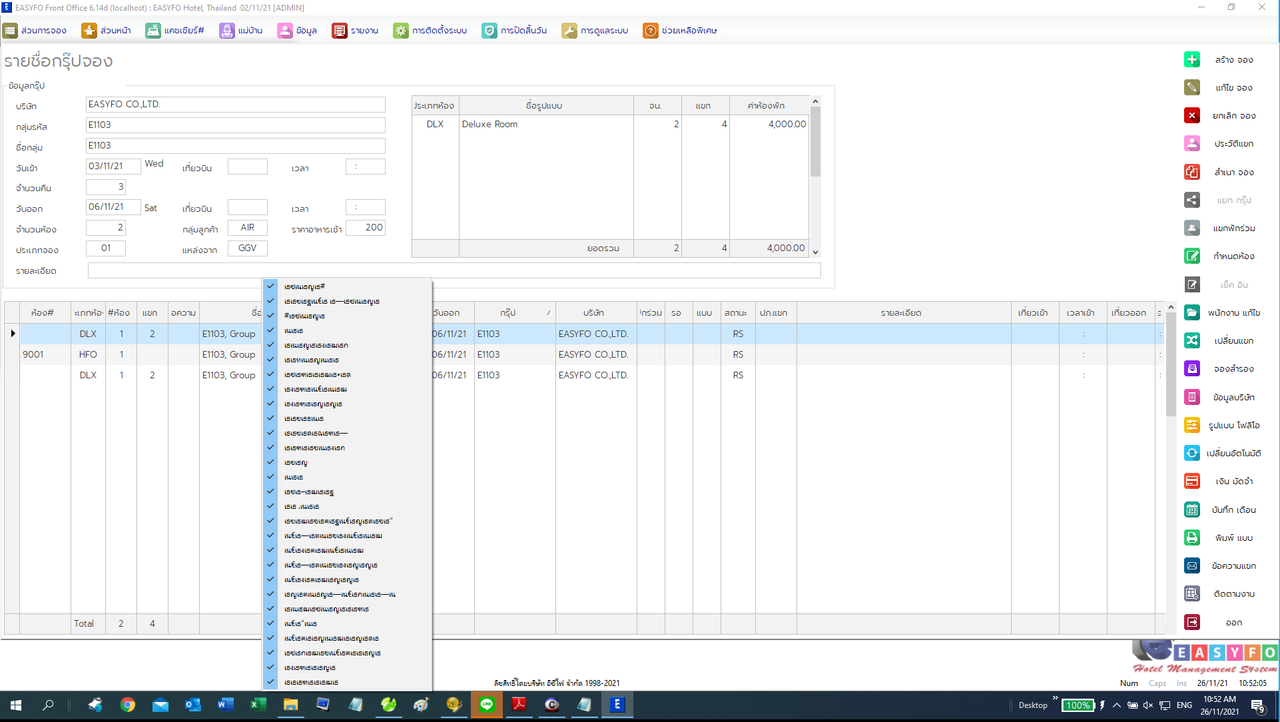Click the Sharing Guest (แขกพักร่วม) icon
This screenshot has height=722, width=1280.
point(1192,228)
